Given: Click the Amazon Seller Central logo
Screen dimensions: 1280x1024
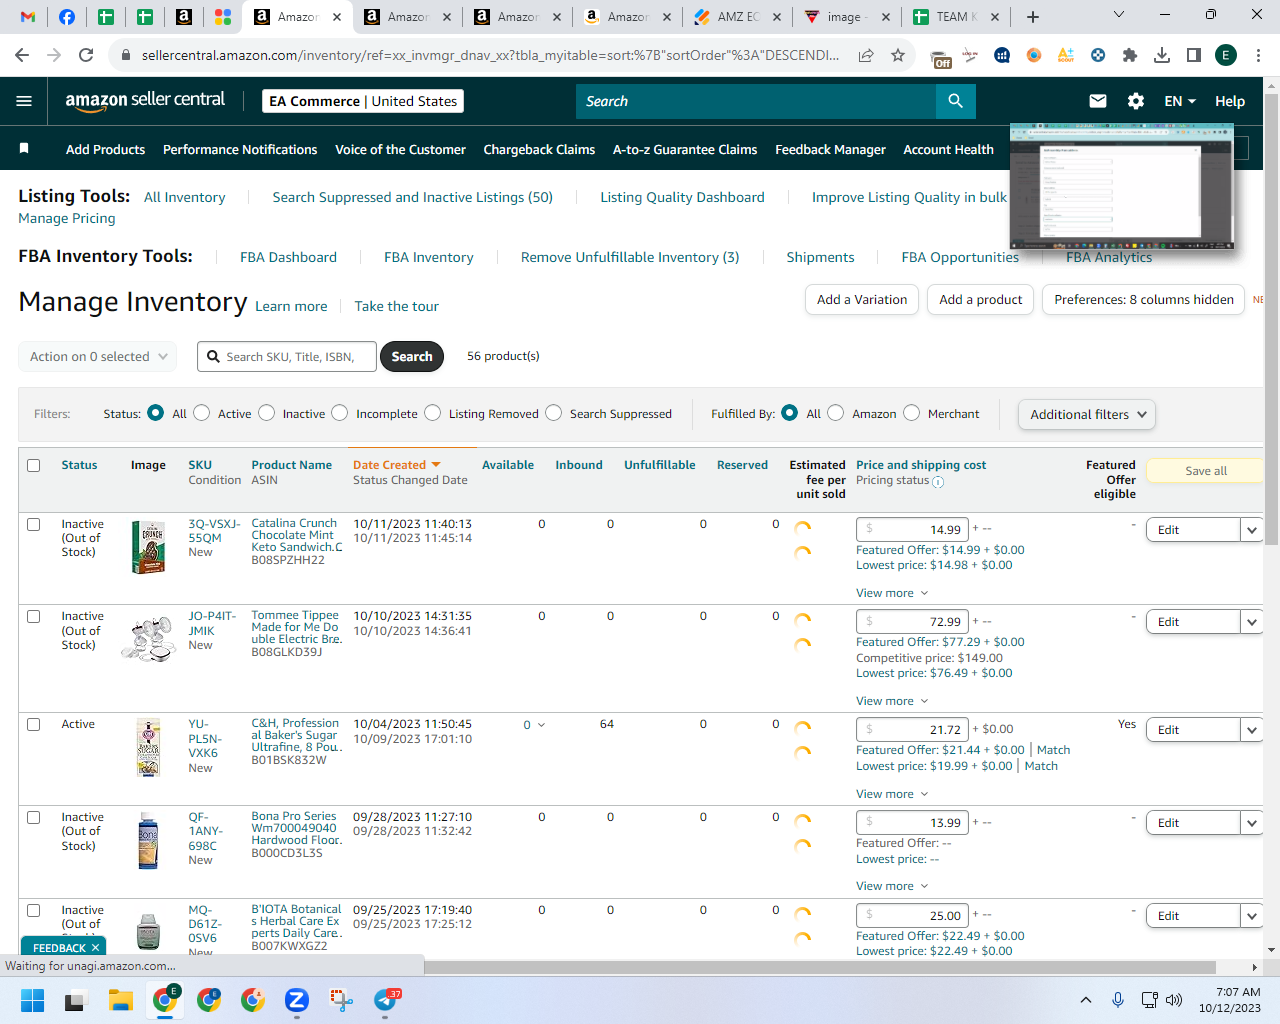Looking at the screenshot, I should point(145,100).
